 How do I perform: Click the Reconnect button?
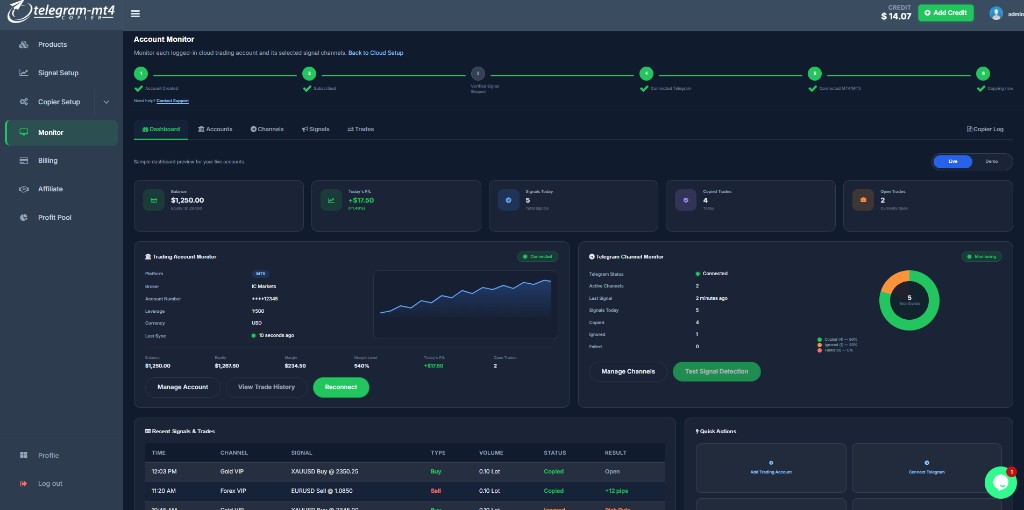pos(341,387)
